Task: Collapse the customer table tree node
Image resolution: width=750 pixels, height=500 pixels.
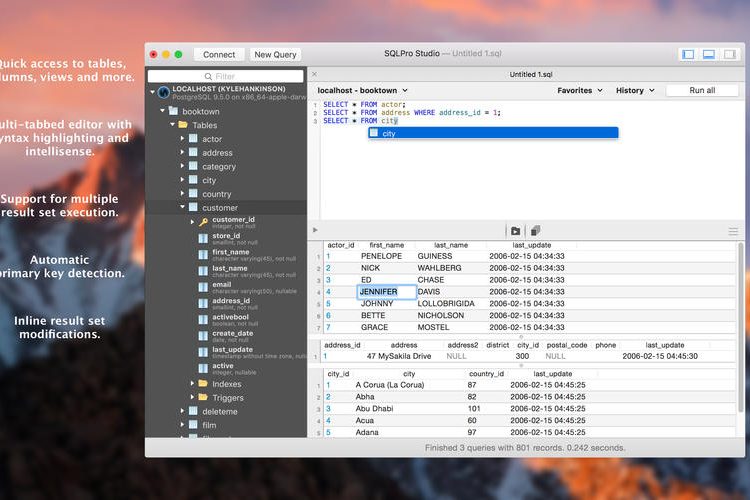Action: click(182, 208)
